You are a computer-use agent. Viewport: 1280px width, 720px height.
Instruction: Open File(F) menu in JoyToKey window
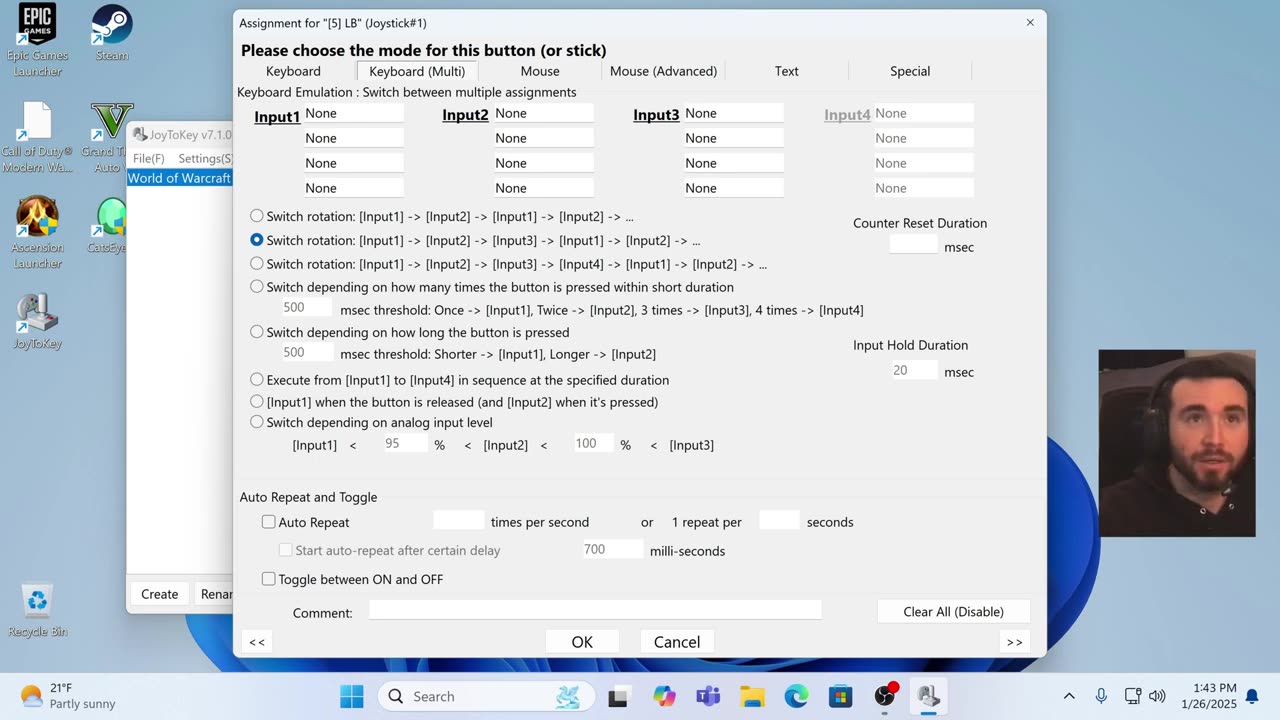149,158
